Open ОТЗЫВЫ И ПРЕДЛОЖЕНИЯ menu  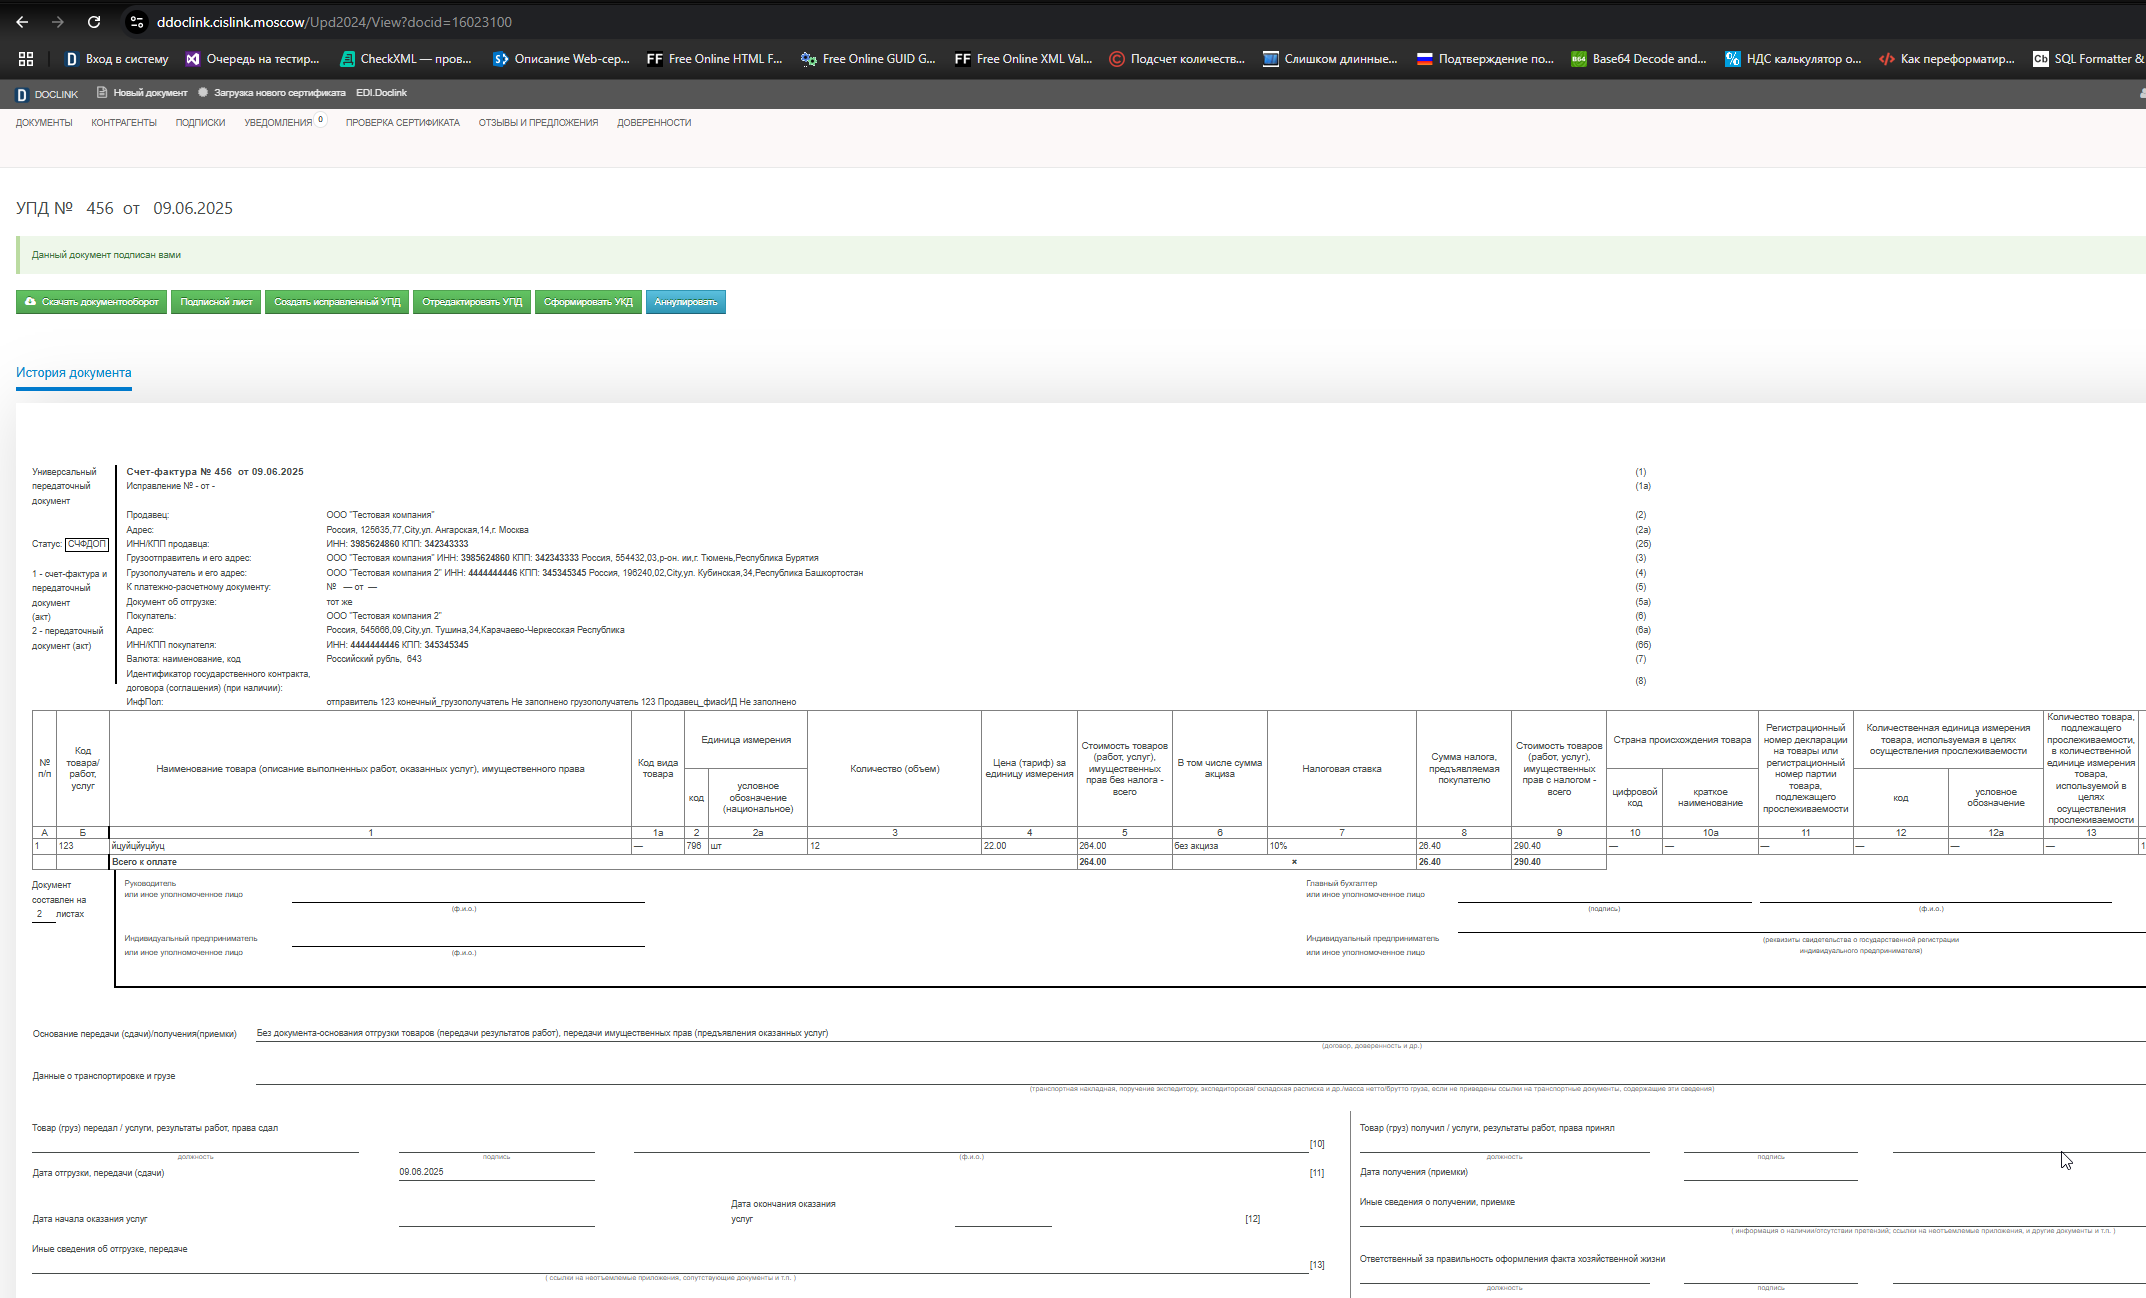538,123
